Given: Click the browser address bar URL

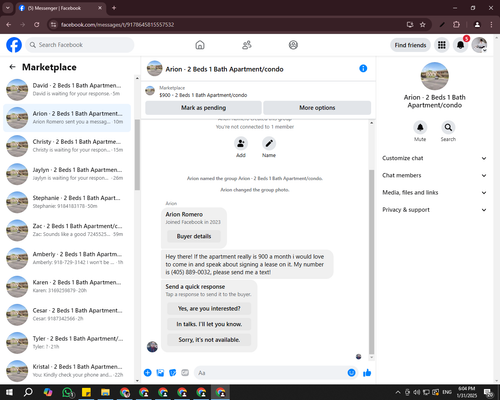Looking at the screenshot, I should point(117,25).
